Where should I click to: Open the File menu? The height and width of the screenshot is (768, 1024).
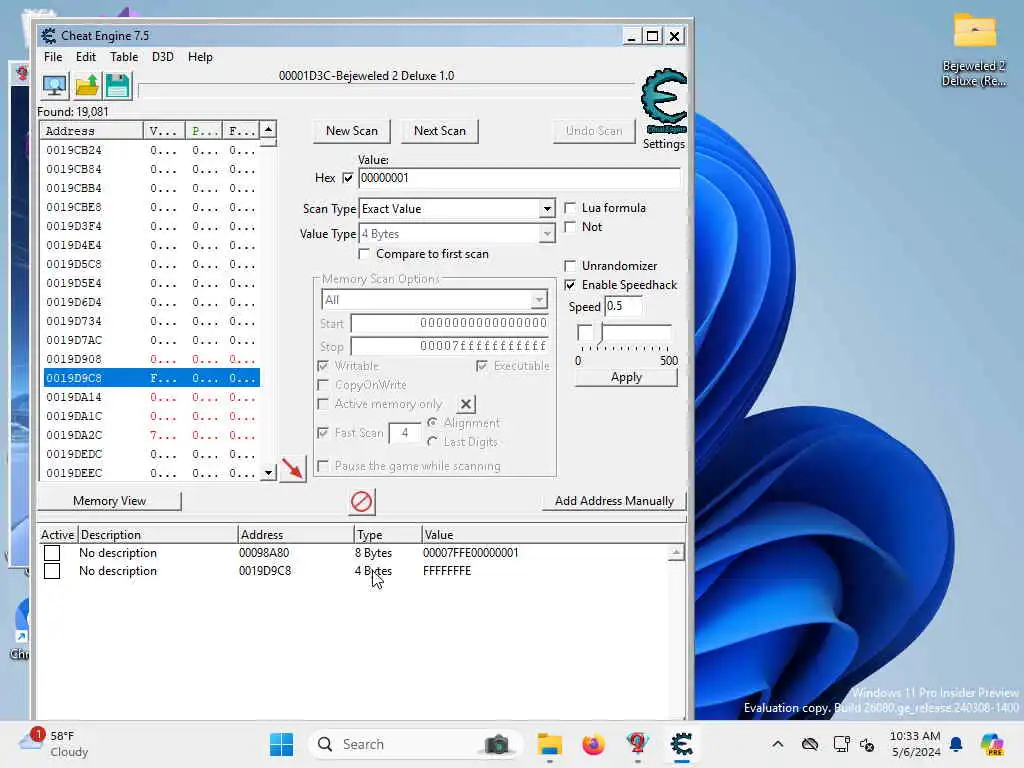53,57
